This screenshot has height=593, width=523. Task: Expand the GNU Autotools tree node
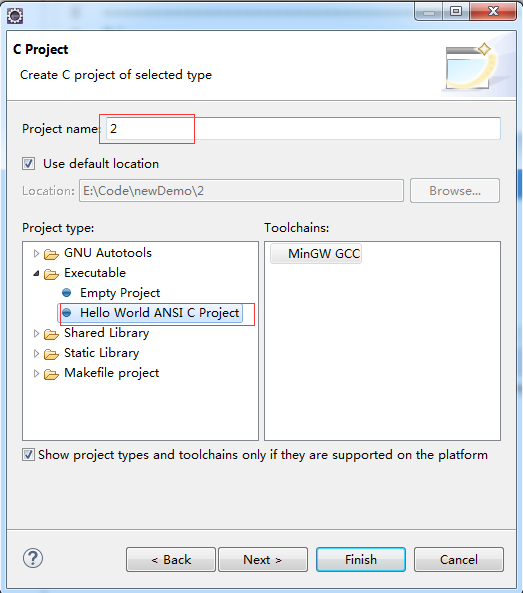pyautogui.click(x=36, y=253)
